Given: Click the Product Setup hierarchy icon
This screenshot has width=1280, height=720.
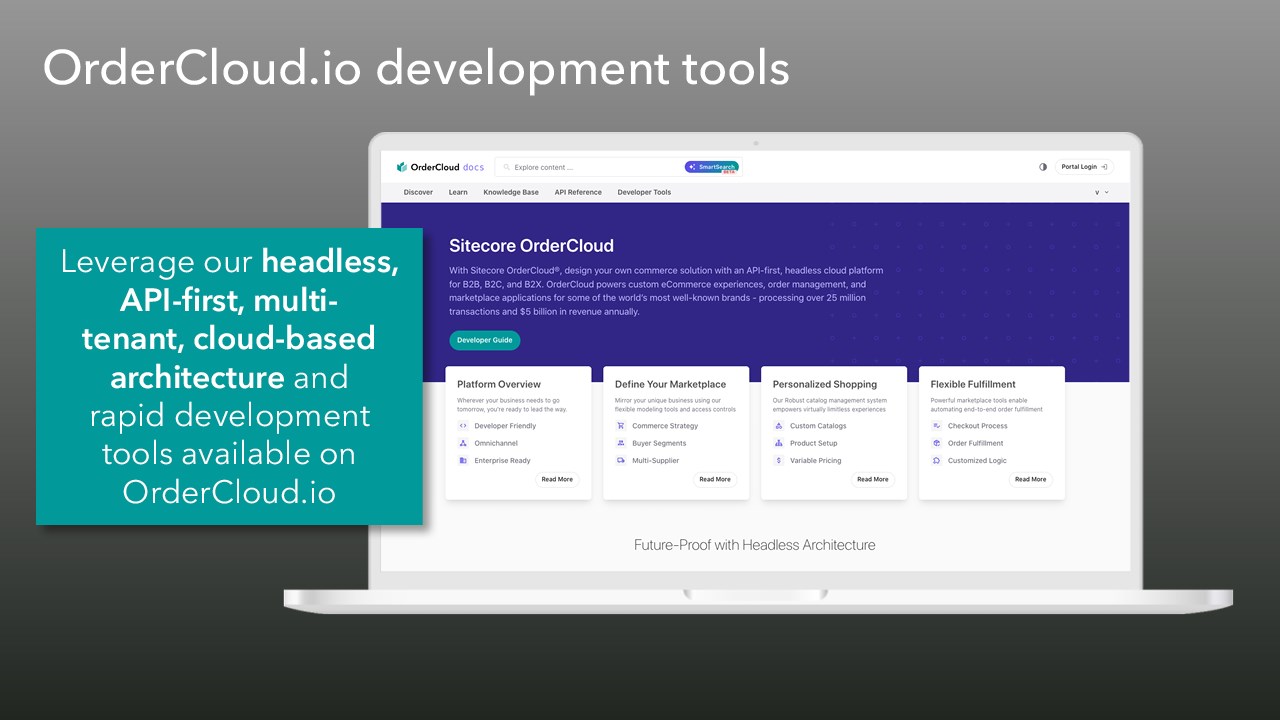Looking at the screenshot, I should pos(779,443).
